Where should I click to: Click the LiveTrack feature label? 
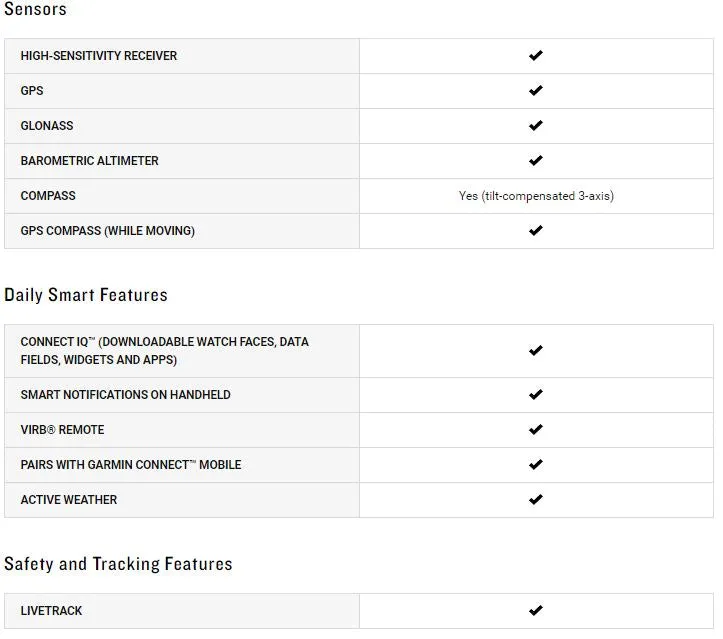click(51, 611)
